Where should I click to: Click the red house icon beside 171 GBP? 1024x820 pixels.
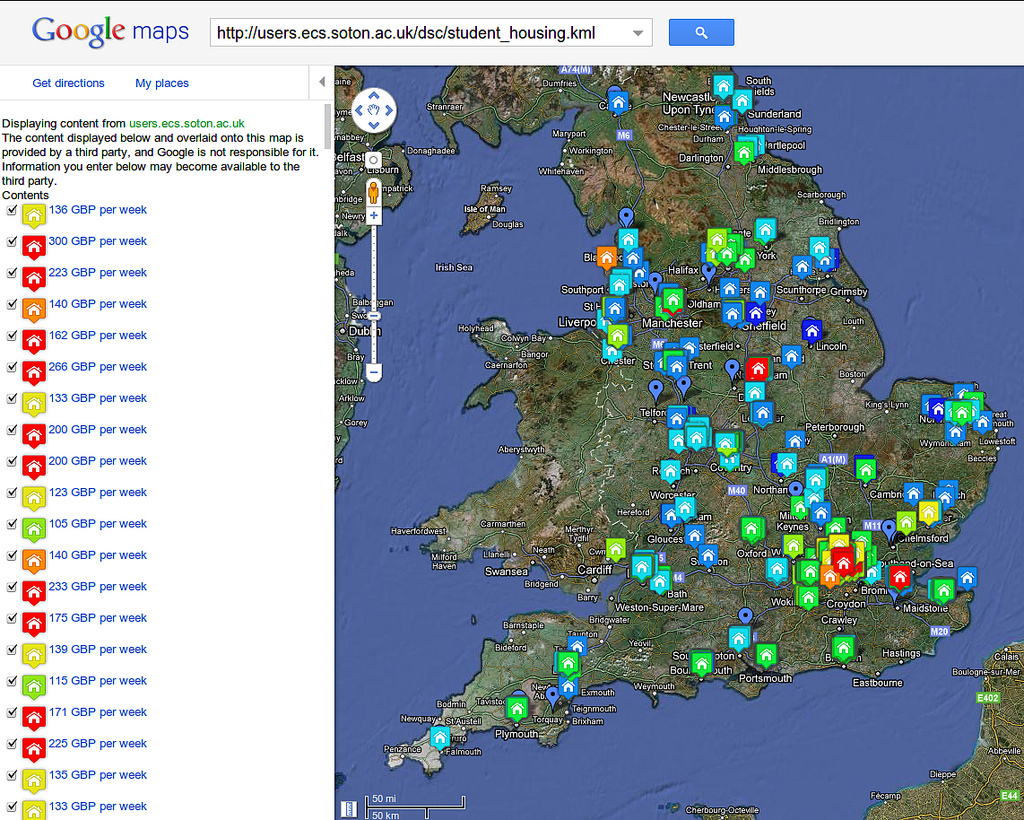pyautogui.click(x=34, y=717)
